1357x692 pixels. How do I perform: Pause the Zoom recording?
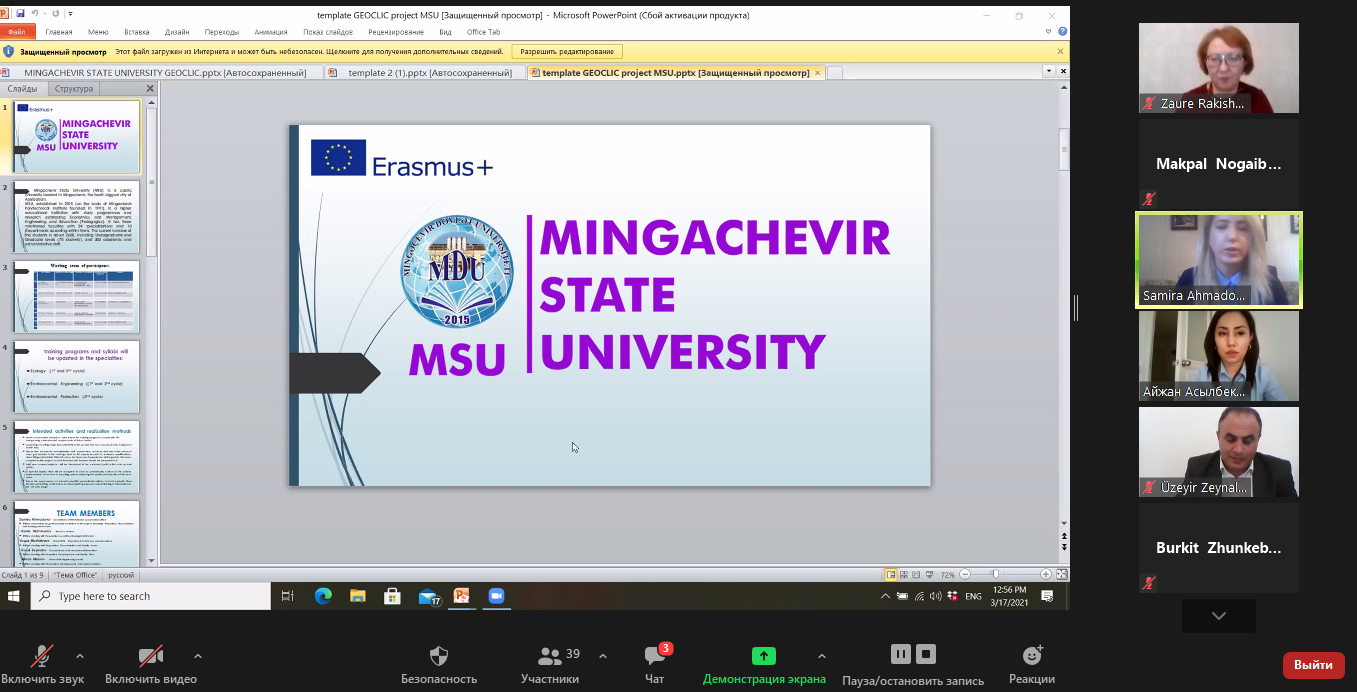tap(901, 655)
